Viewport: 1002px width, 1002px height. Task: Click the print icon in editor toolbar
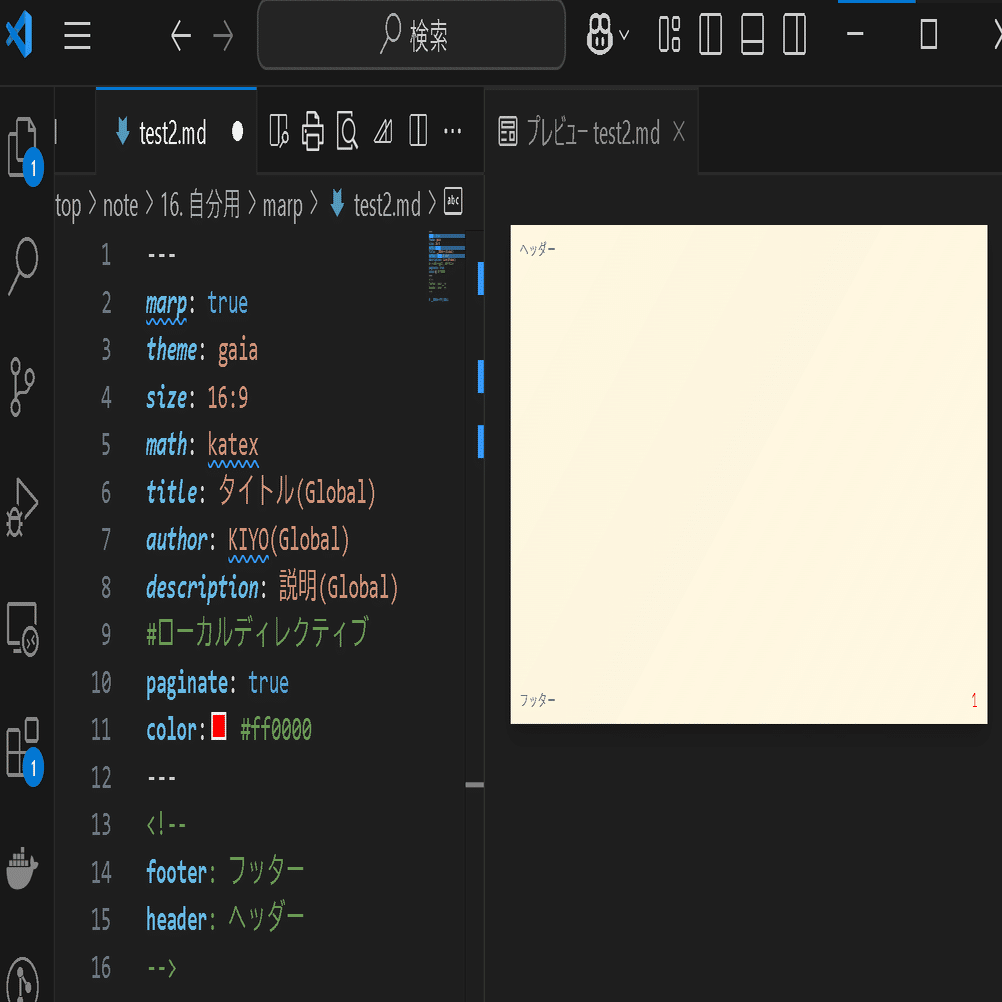312,131
